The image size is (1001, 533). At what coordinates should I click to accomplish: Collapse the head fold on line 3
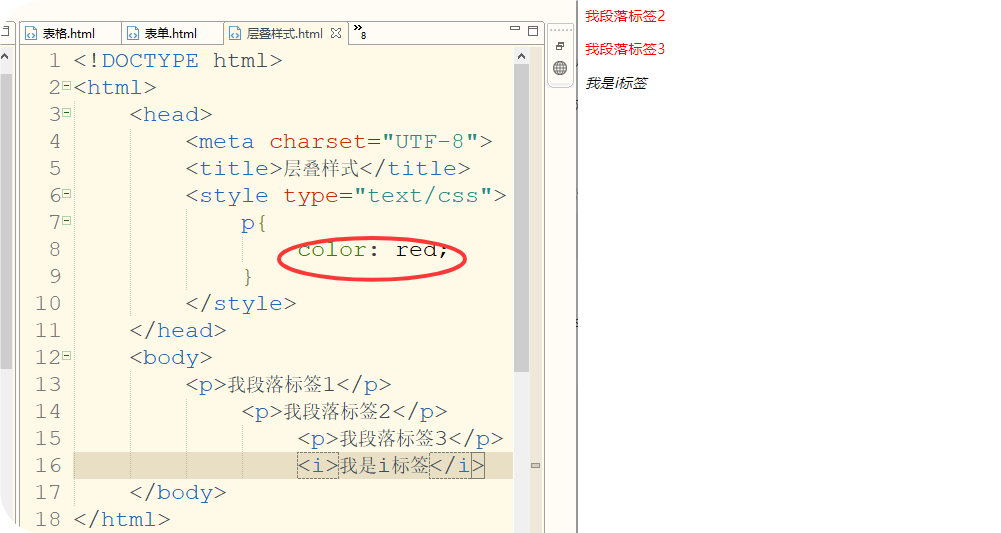tap(66, 113)
